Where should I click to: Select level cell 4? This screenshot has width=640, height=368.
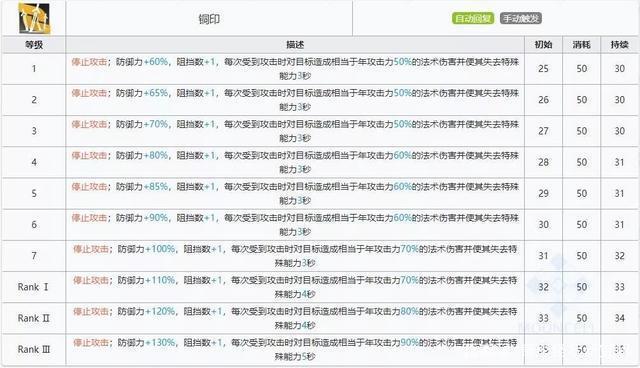tap(34, 162)
